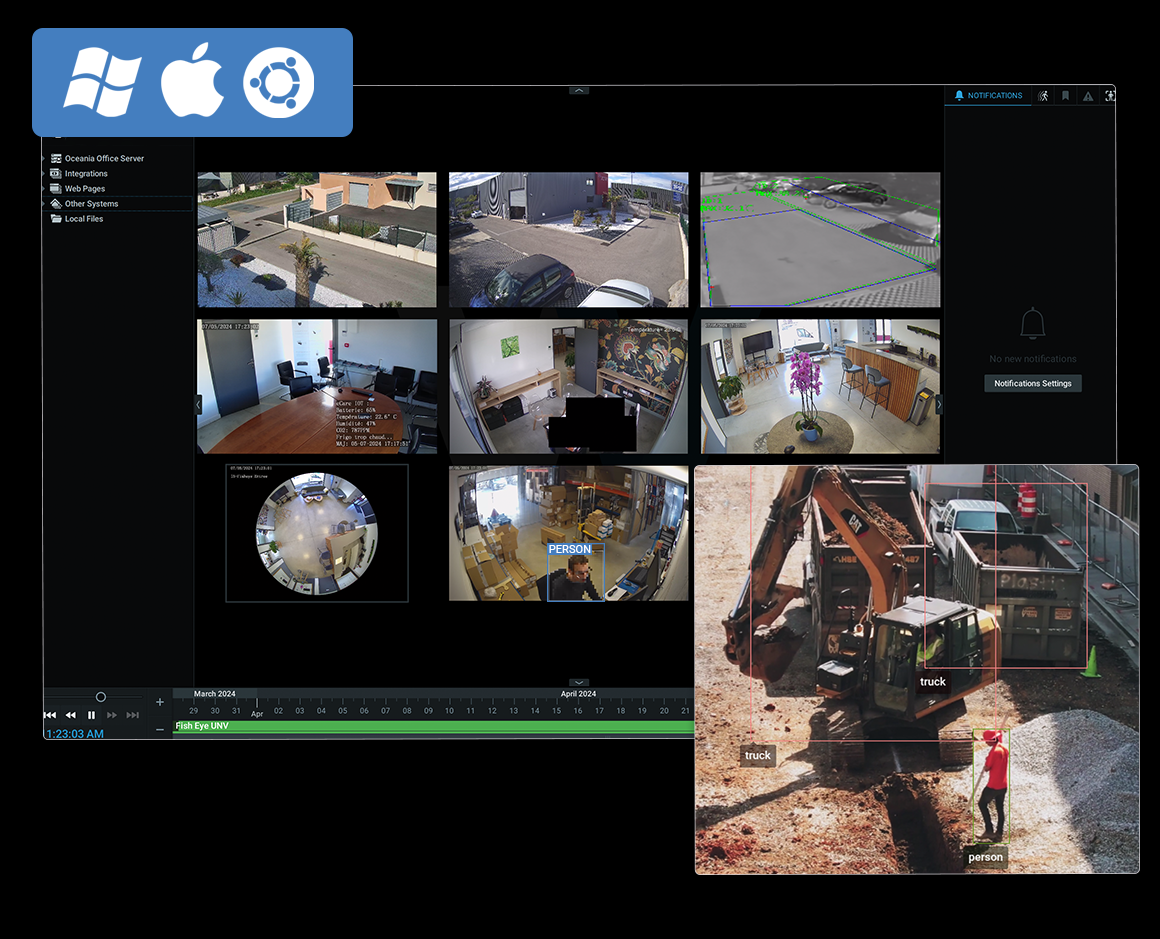Screen dimensions: 1160x939
Task: Click the March 2024 timeline label
Action: (x=215, y=694)
